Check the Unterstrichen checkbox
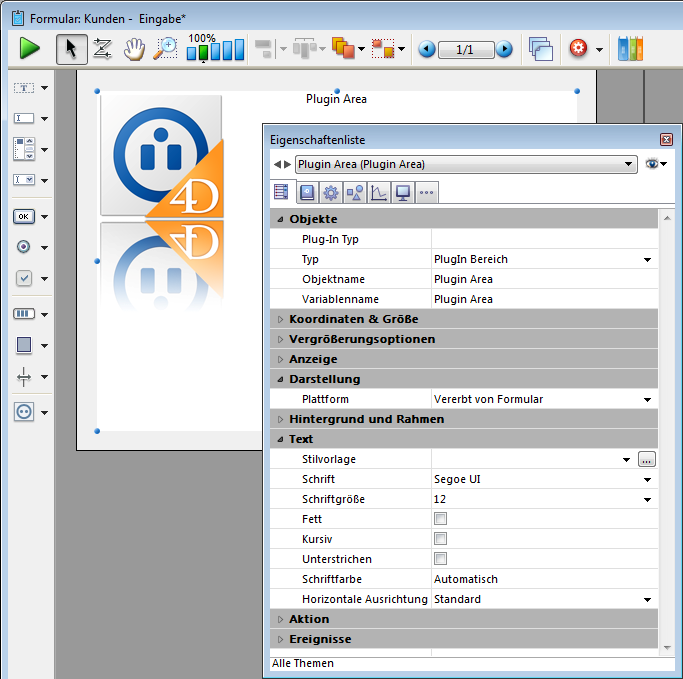The image size is (683, 679). tap(440, 559)
